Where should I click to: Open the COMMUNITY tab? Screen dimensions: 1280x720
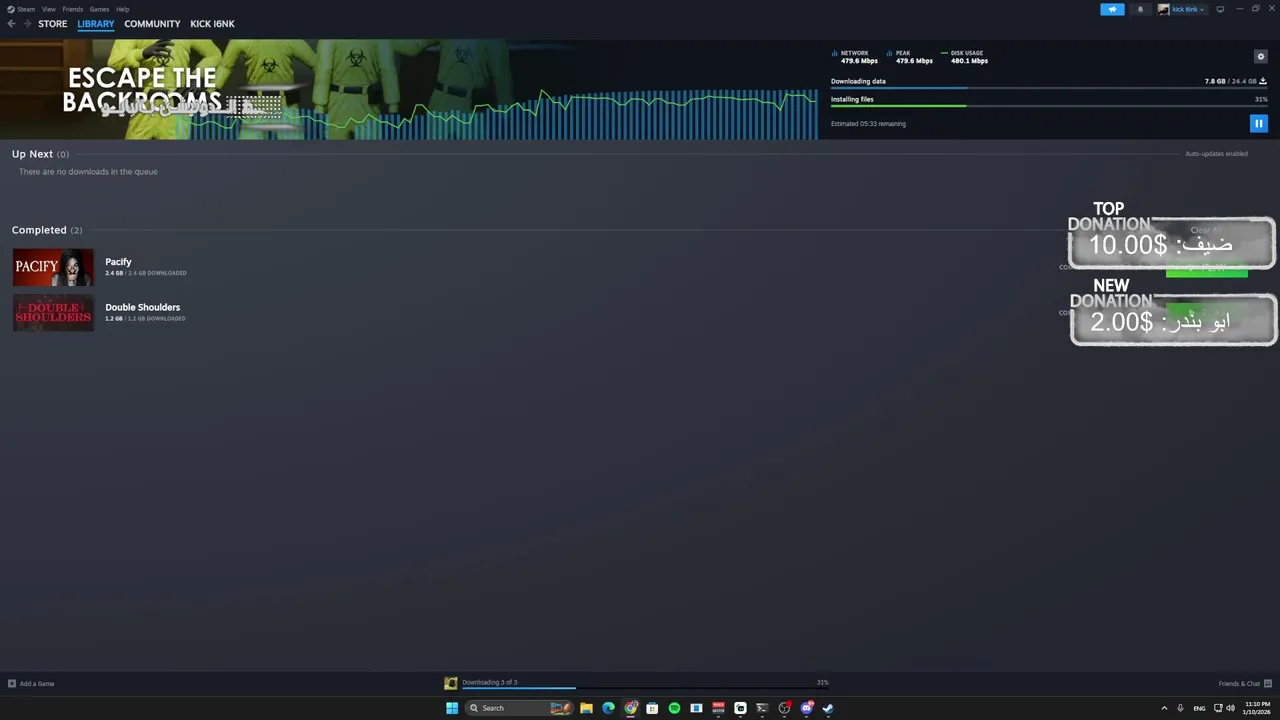tap(152, 24)
